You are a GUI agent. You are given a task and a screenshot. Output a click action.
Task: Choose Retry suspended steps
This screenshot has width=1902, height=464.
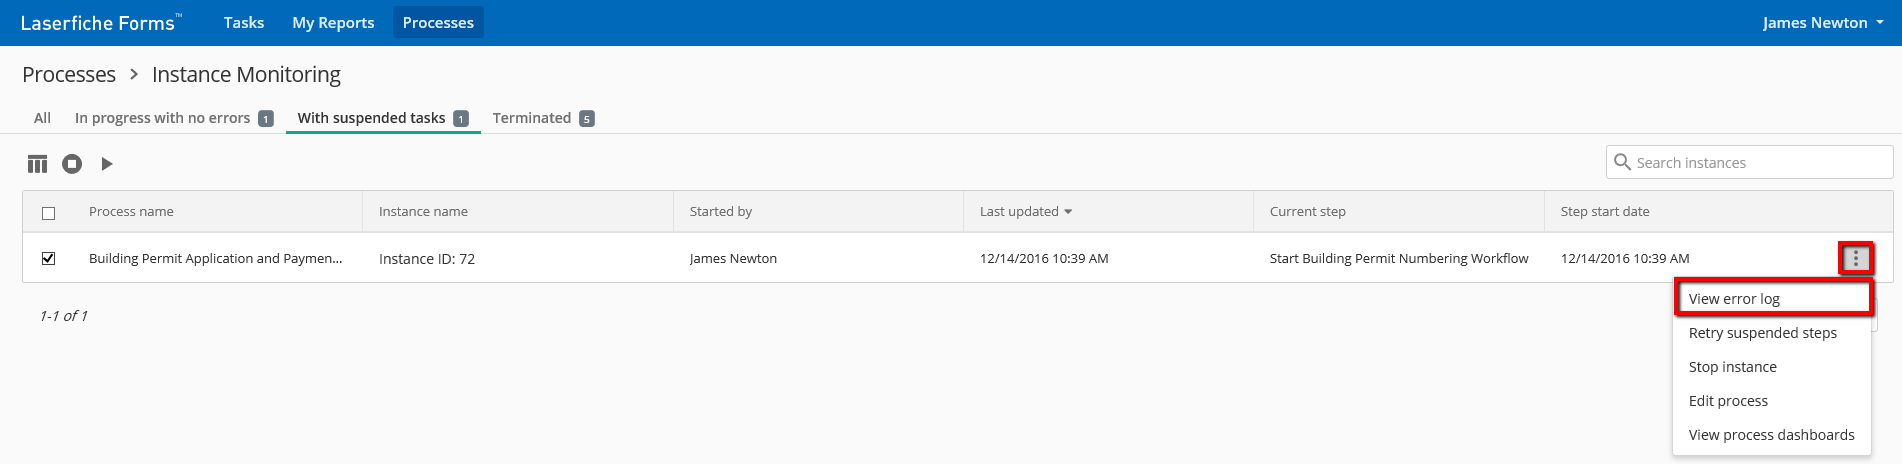tap(1762, 333)
